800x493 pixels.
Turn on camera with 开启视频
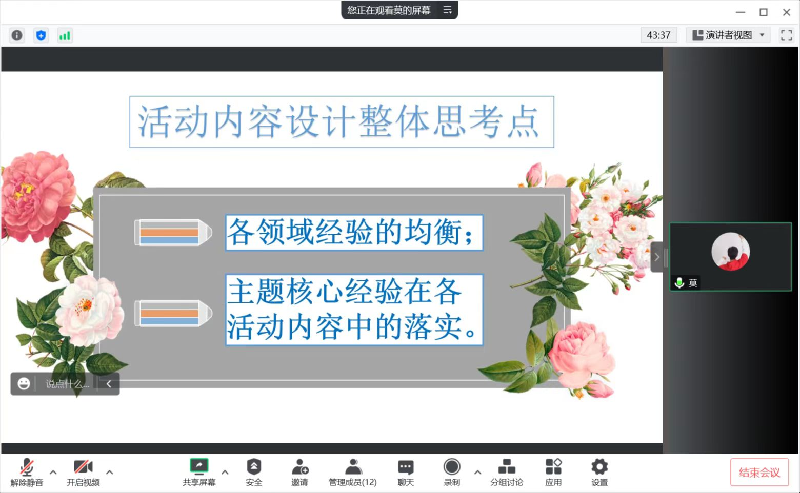(x=83, y=471)
